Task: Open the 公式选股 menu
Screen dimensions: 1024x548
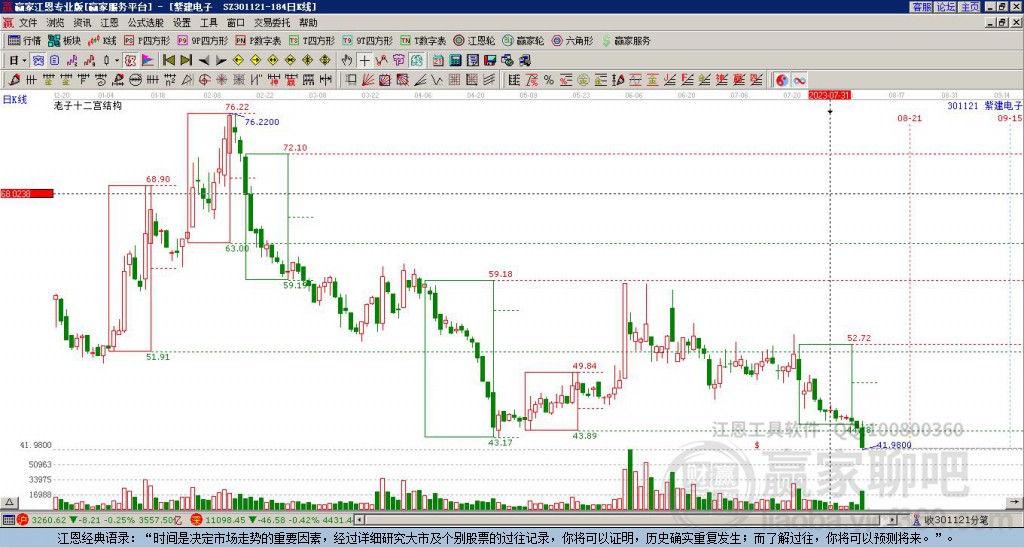Action: tap(146, 23)
